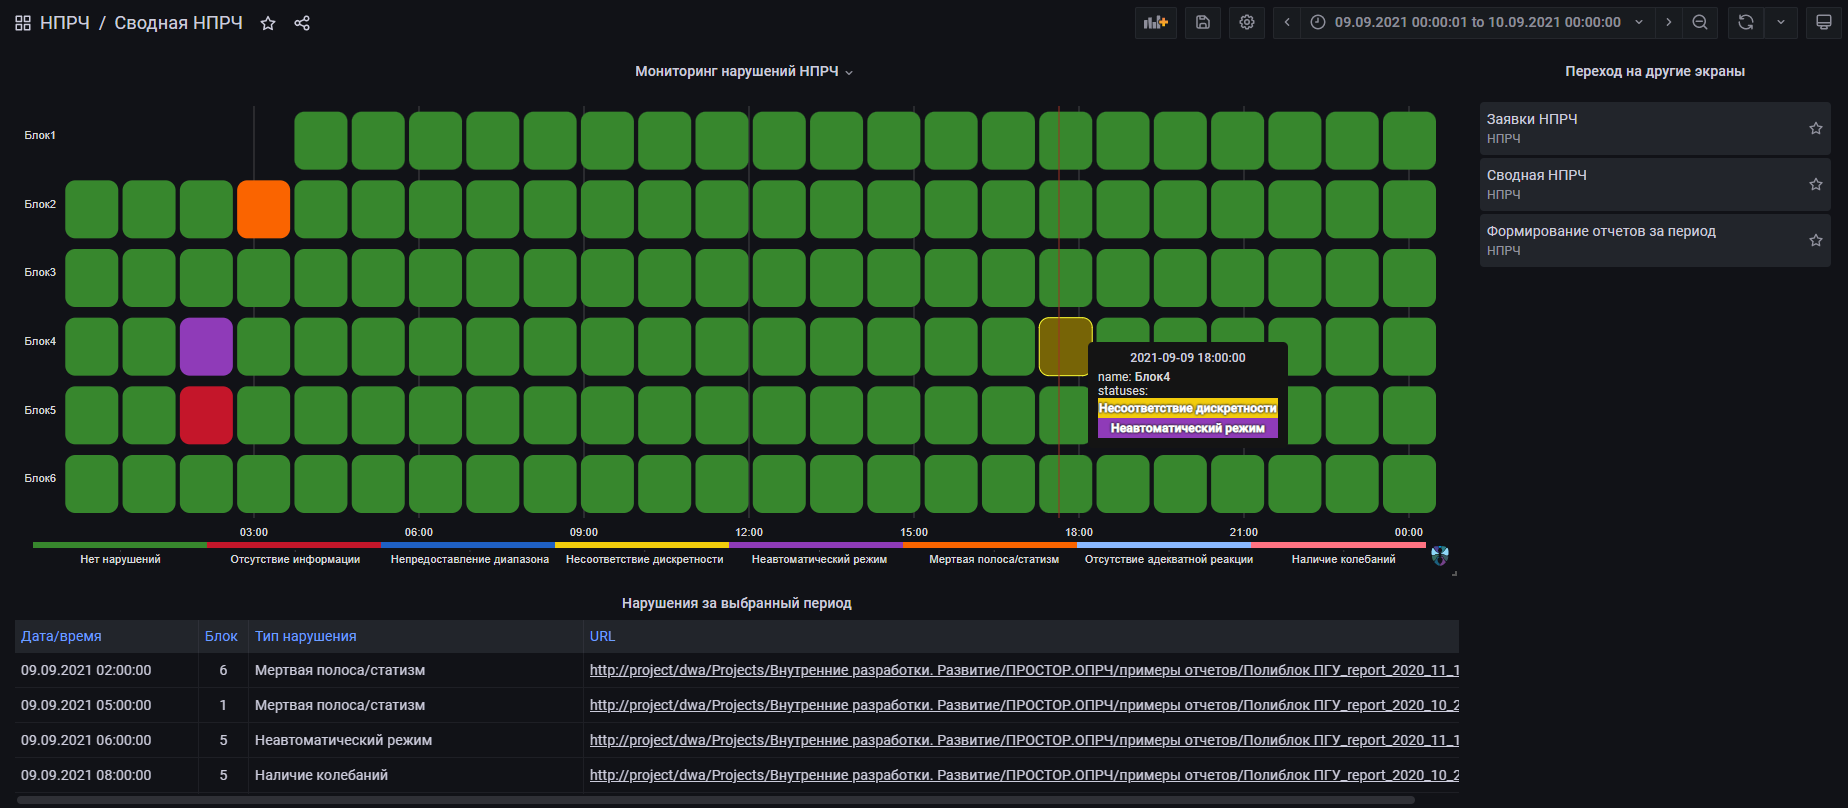Mark dashboard as favorite with star

tap(268, 23)
